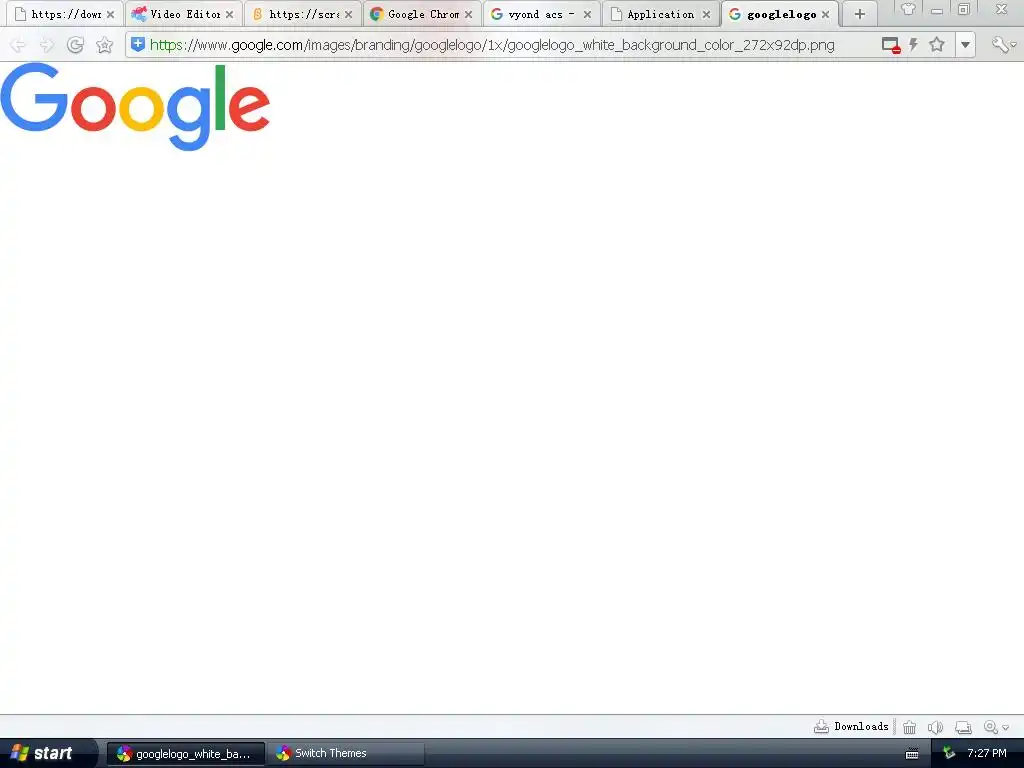Click the trash bin icon in status bar
This screenshot has height=768, width=1024.
[909, 727]
